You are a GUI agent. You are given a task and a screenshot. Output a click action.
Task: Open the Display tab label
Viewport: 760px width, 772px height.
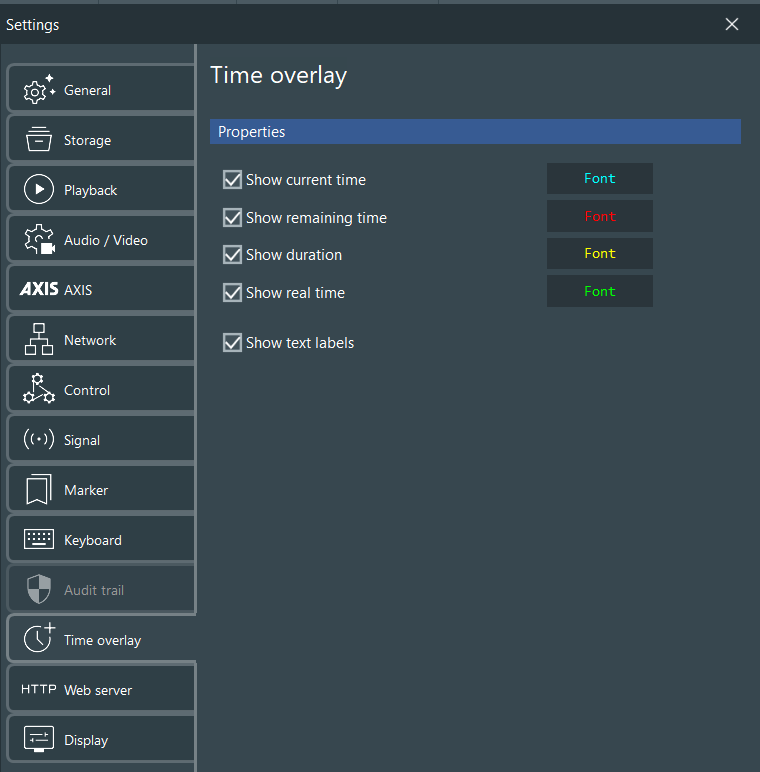pos(86,740)
